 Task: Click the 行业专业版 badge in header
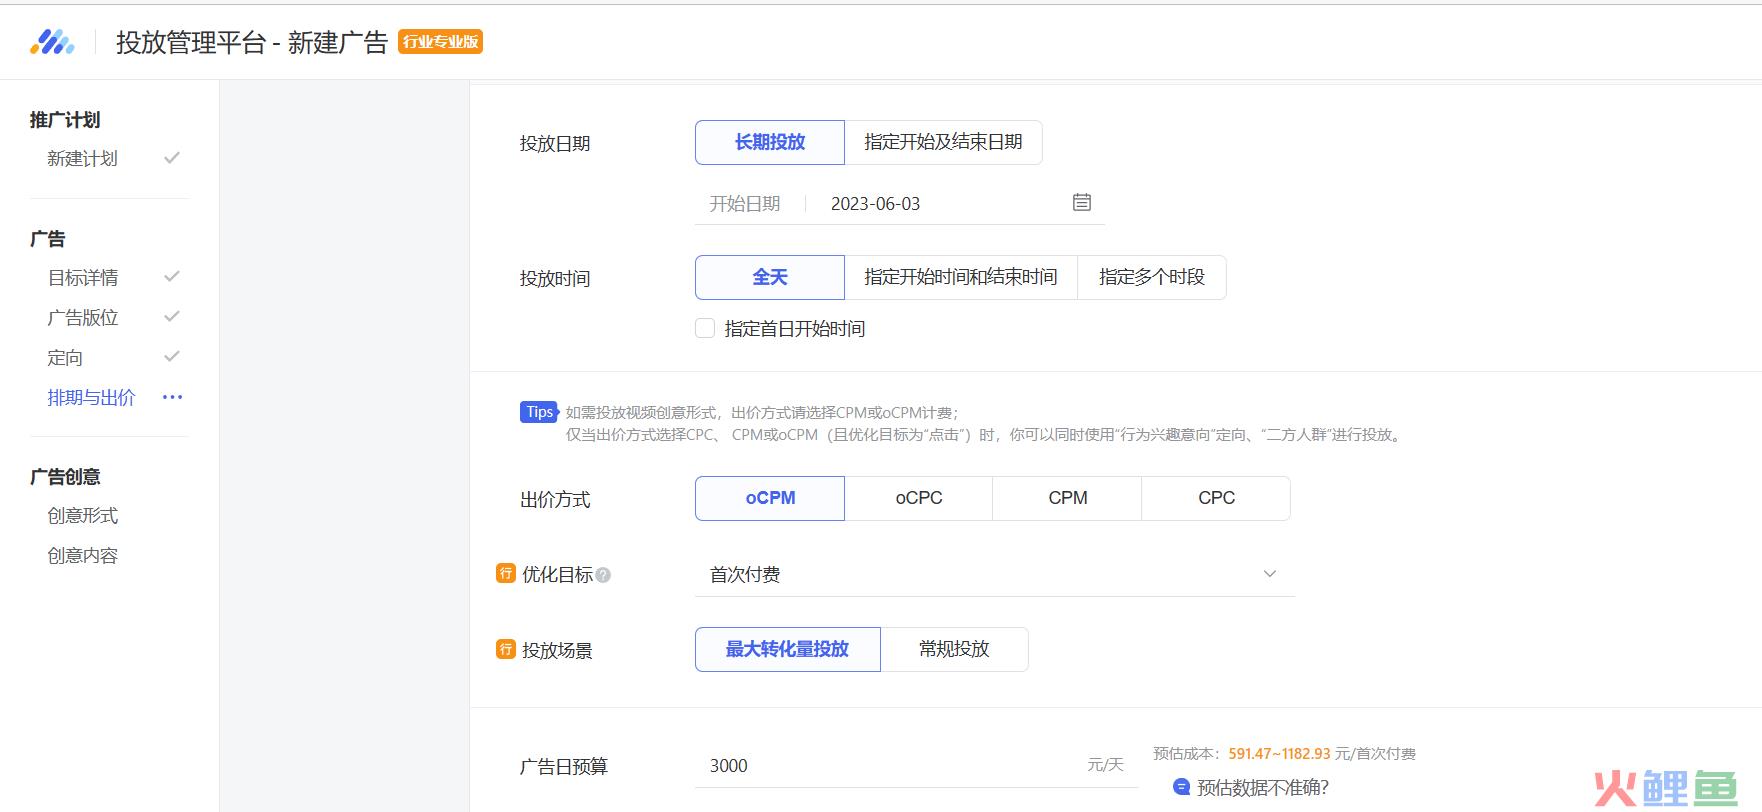[440, 42]
